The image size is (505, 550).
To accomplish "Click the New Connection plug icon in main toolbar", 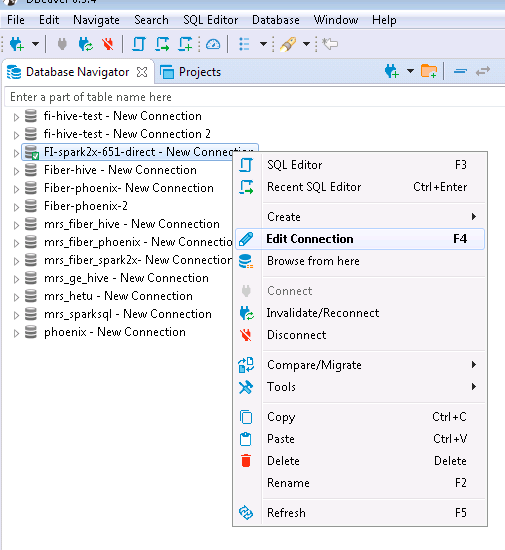I will (x=16, y=44).
